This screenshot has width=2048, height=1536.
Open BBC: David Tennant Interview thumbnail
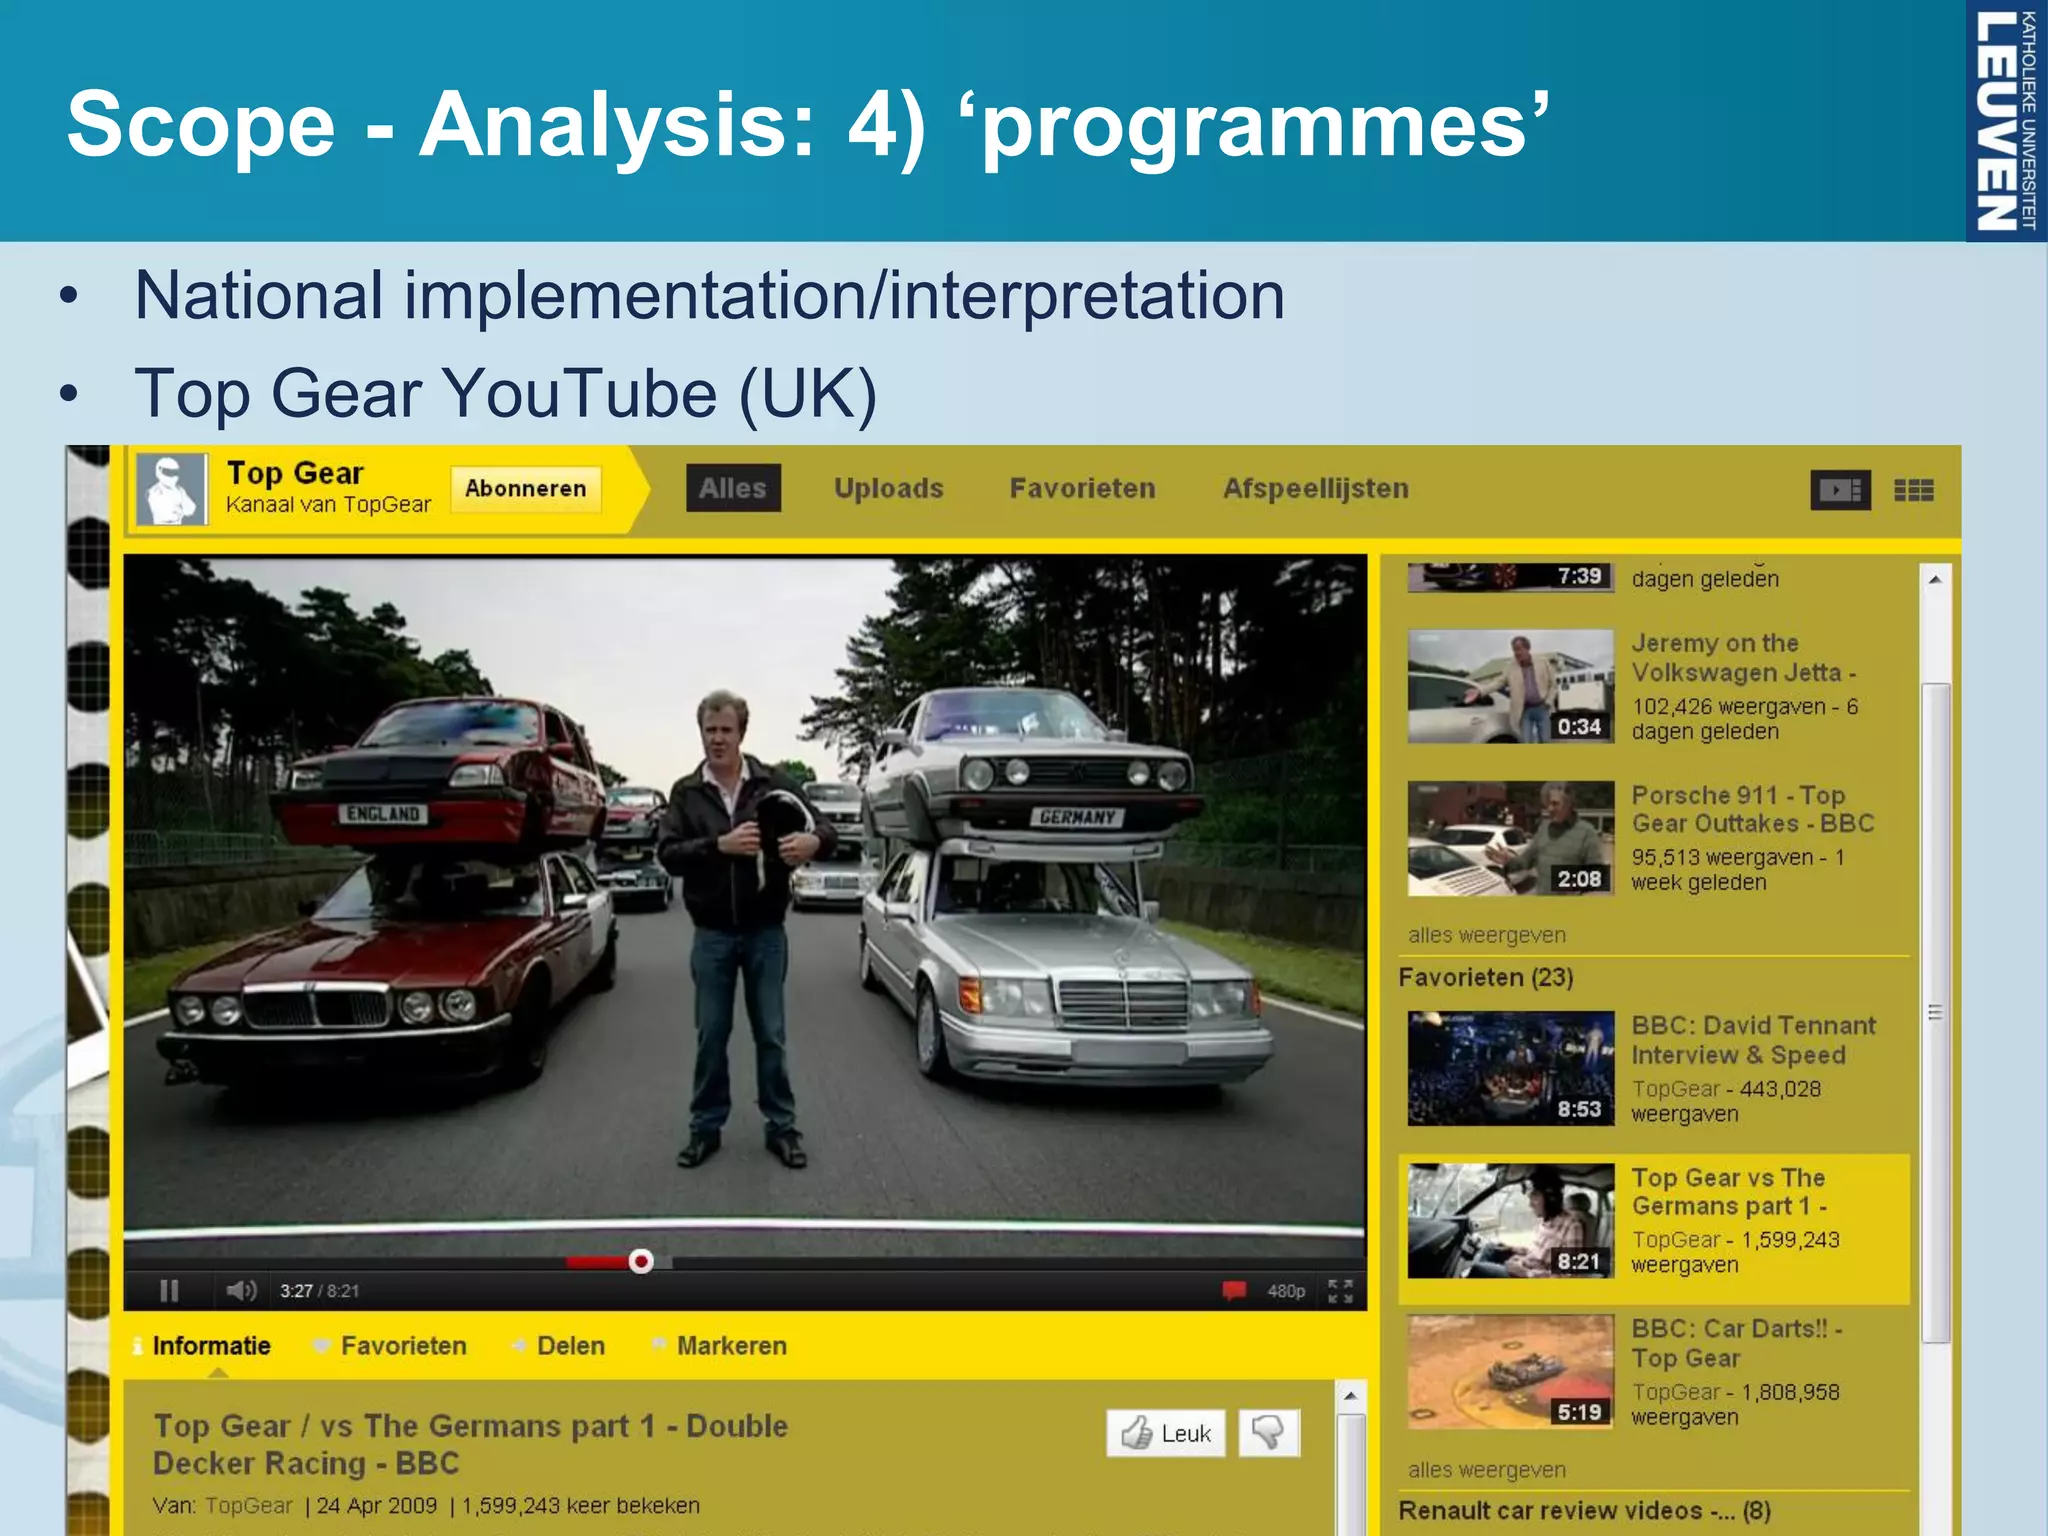click(x=1510, y=1069)
